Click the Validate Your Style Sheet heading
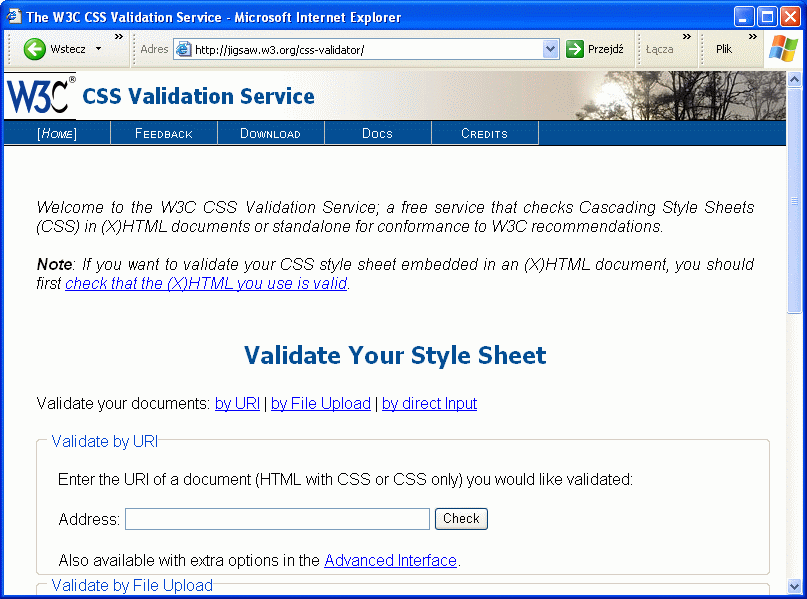Viewport: 807px width, 599px height. click(x=395, y=356)
